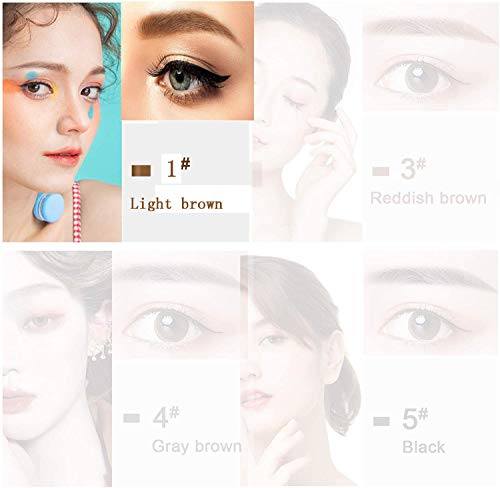Viewport: 500px width, 488px height.
Task: Open the light brown eyebrow close-up photo
Action: [x=188, y=61]
